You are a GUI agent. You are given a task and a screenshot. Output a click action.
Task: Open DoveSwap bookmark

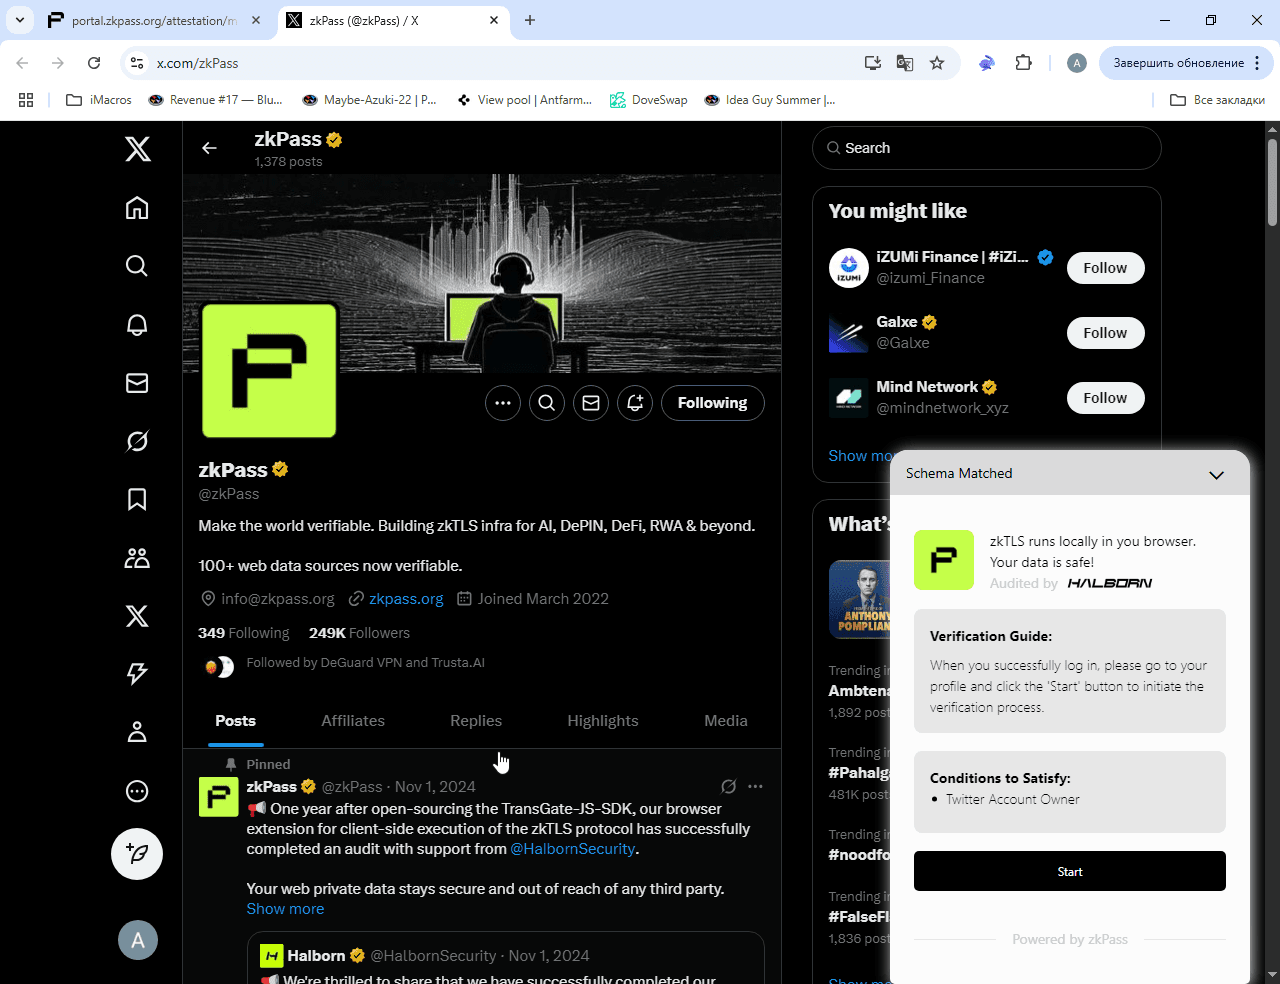point(649,100)
